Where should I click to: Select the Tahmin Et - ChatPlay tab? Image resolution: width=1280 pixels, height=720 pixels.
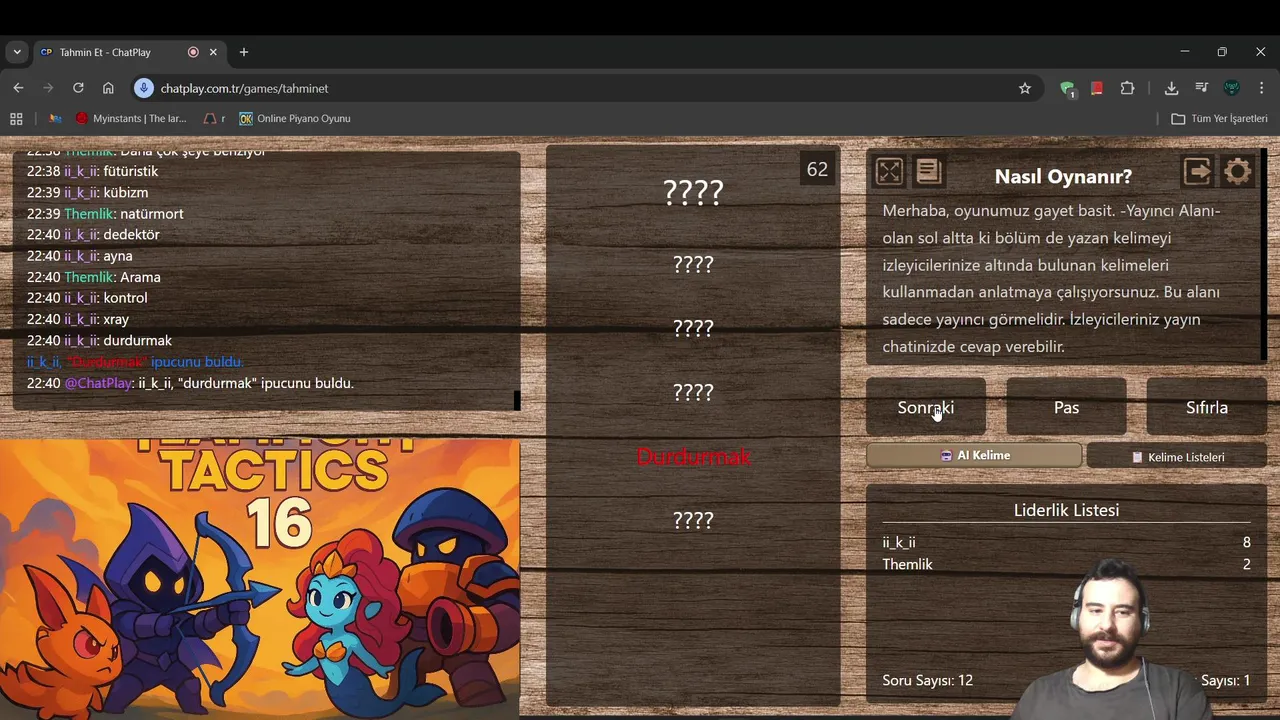pyautogui.click(x=129, y=52)
